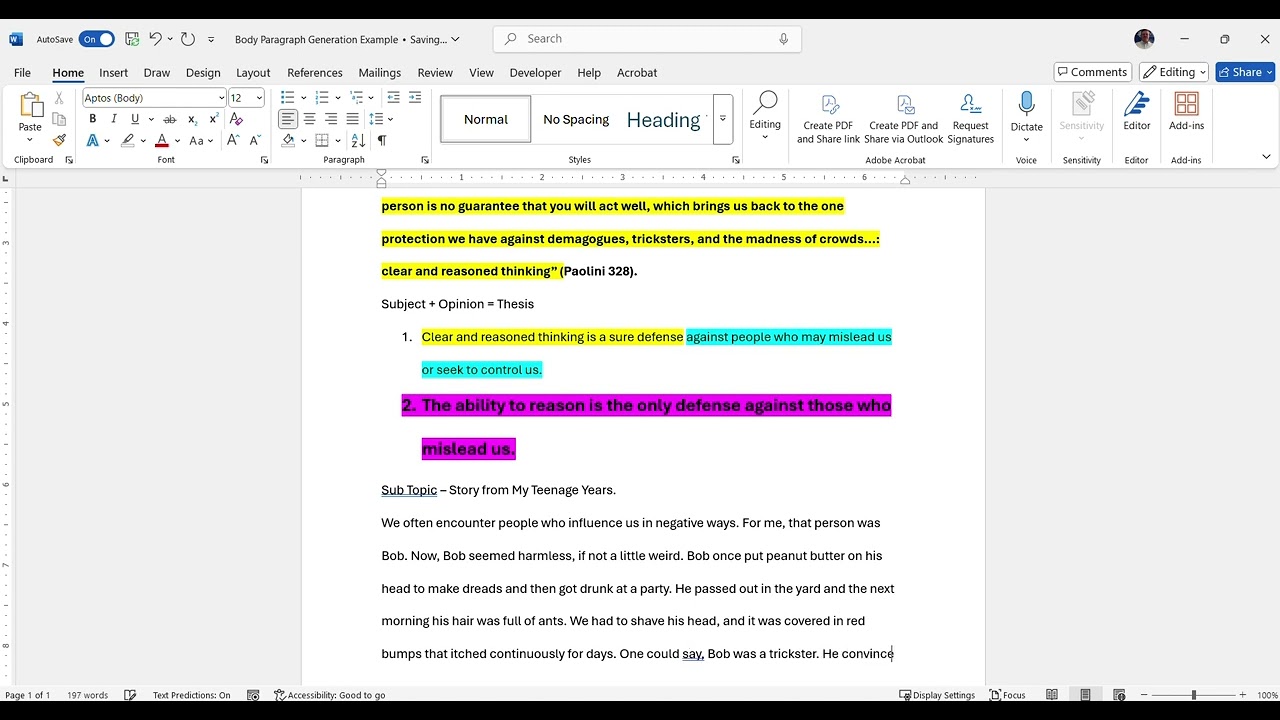Switch to Read Mode view
Viewport: 1280px width, 720px height.
point(1052,695)
